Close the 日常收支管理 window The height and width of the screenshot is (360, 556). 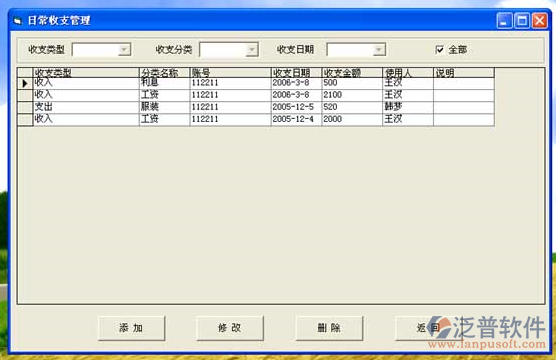point(540,21)
